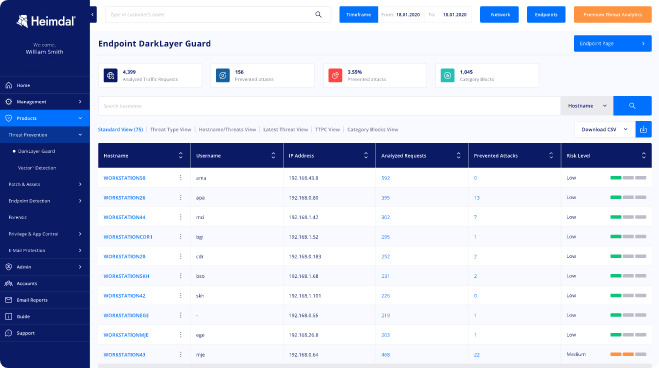Open Premium Threat Analytics
The height and width of the screenshot is (368, 659).
coord(613,15)
